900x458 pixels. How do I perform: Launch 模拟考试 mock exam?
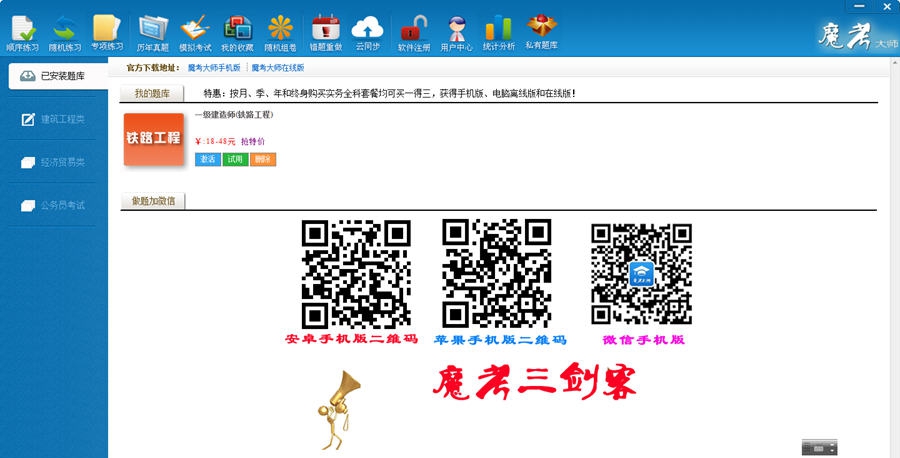(195, 33)
